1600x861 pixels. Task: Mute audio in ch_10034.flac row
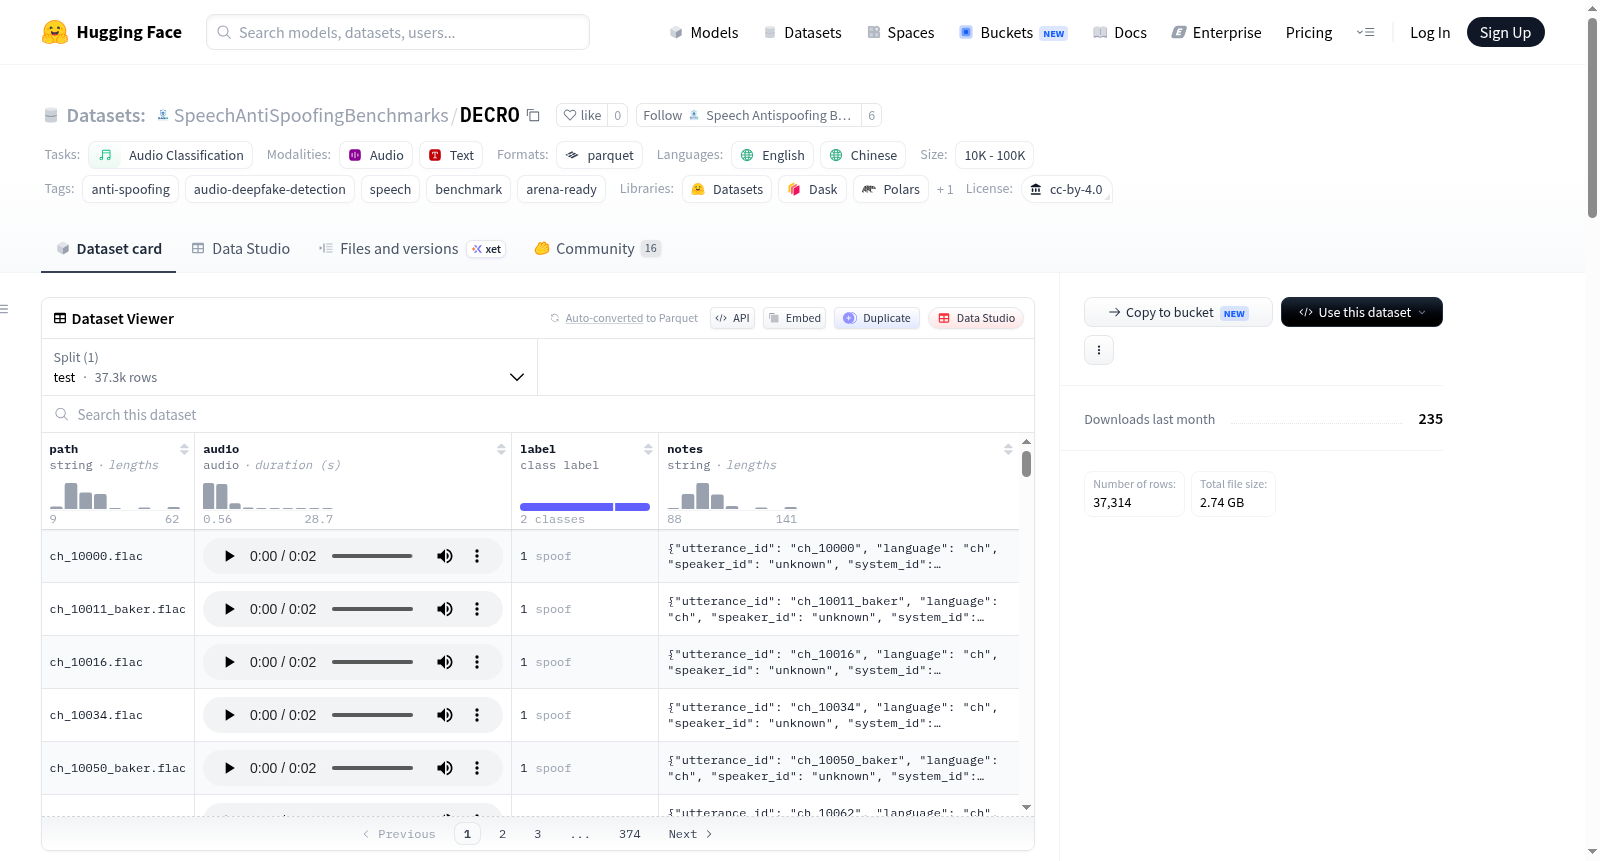pos(445,715)
